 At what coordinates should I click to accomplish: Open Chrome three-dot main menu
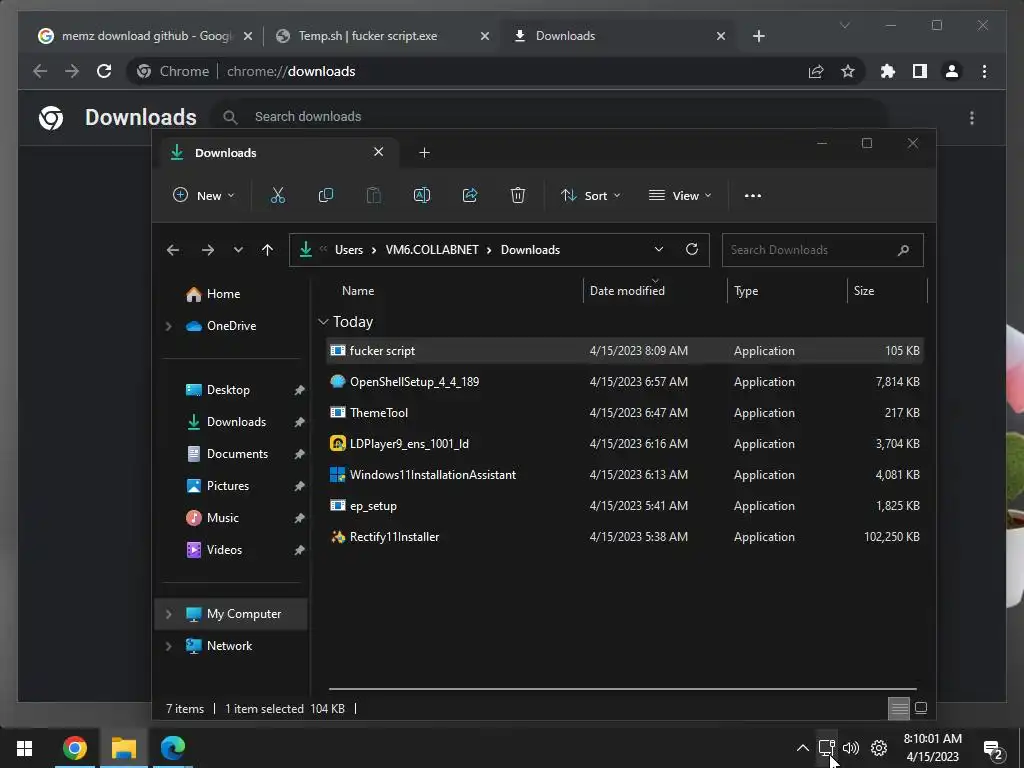coord(984,71)
